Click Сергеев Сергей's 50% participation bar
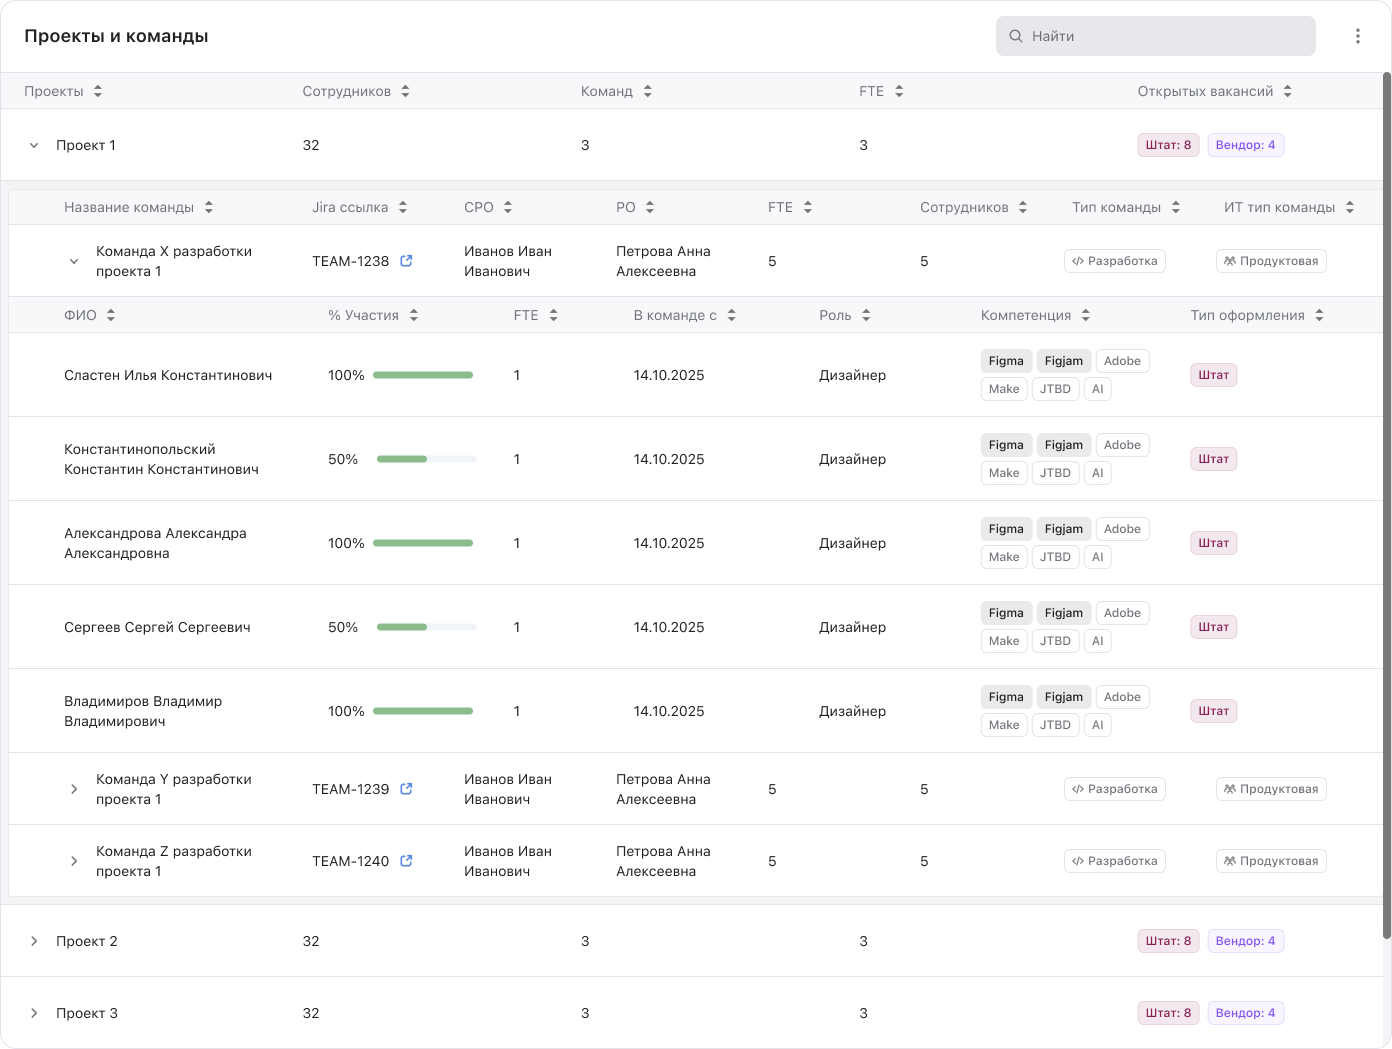Image resolution: width=1392 pixels, height=1049 pixels. click(426, 627)
